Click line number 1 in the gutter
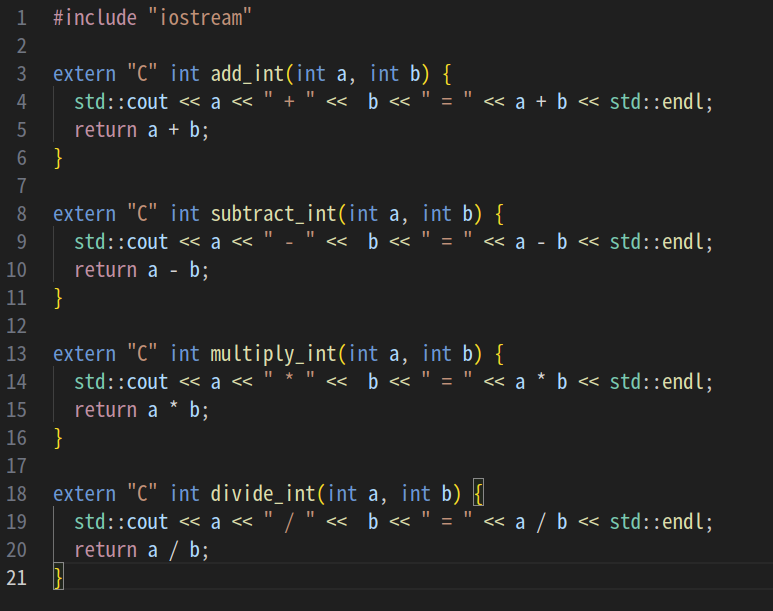Screen dimensions: 773x611 click(x=22, y=18)
